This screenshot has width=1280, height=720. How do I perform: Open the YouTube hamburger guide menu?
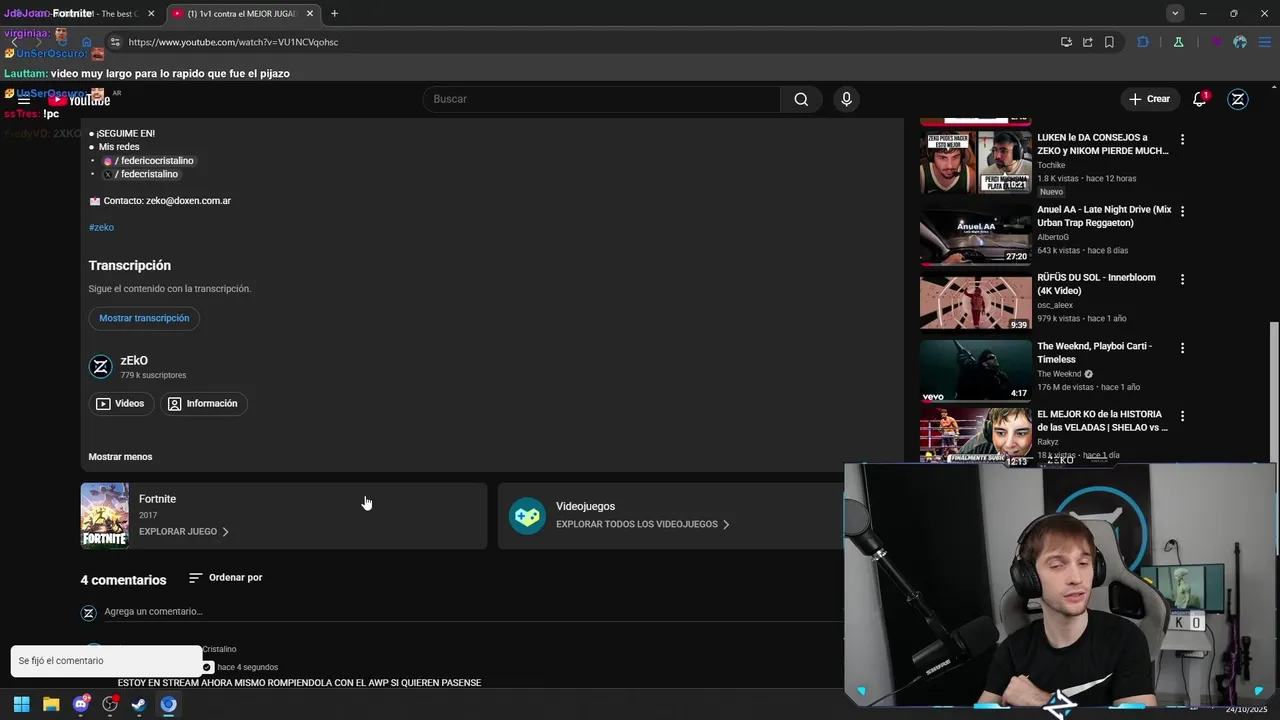[24, 99]
